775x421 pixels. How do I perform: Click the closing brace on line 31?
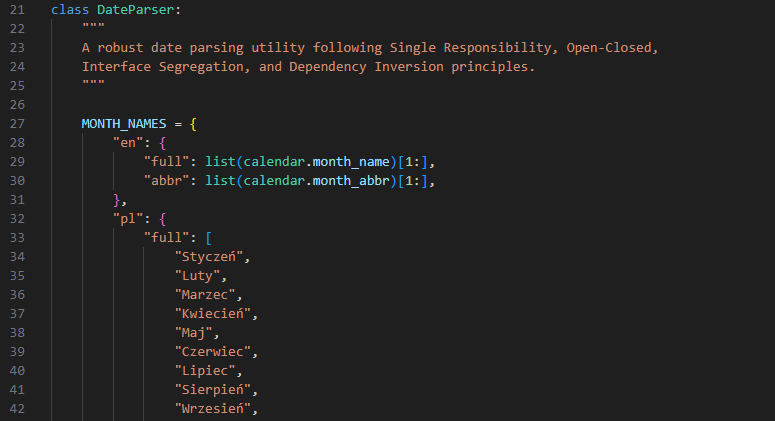(117, 200)
